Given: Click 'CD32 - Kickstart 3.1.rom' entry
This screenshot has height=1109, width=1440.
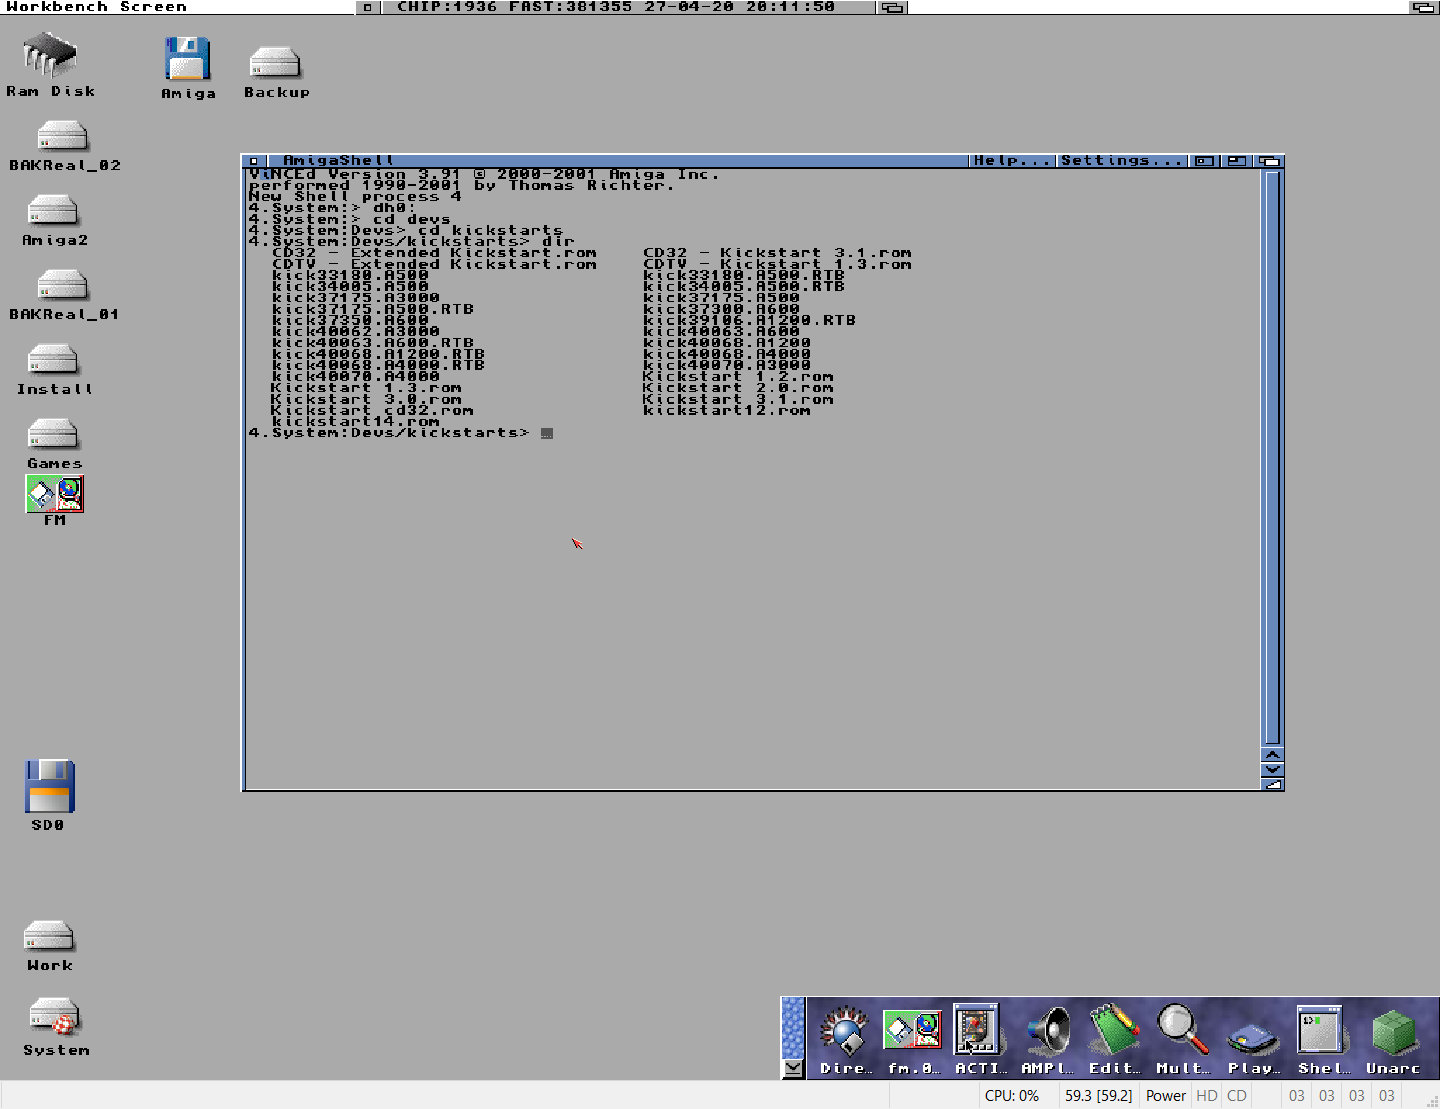Looking at the screenshot, I should pyautogui.click(x=777, y=253).
